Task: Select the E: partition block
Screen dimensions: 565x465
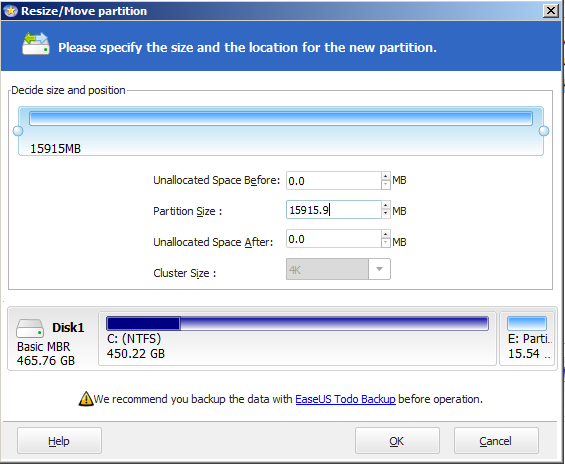Action: (527, 339)
